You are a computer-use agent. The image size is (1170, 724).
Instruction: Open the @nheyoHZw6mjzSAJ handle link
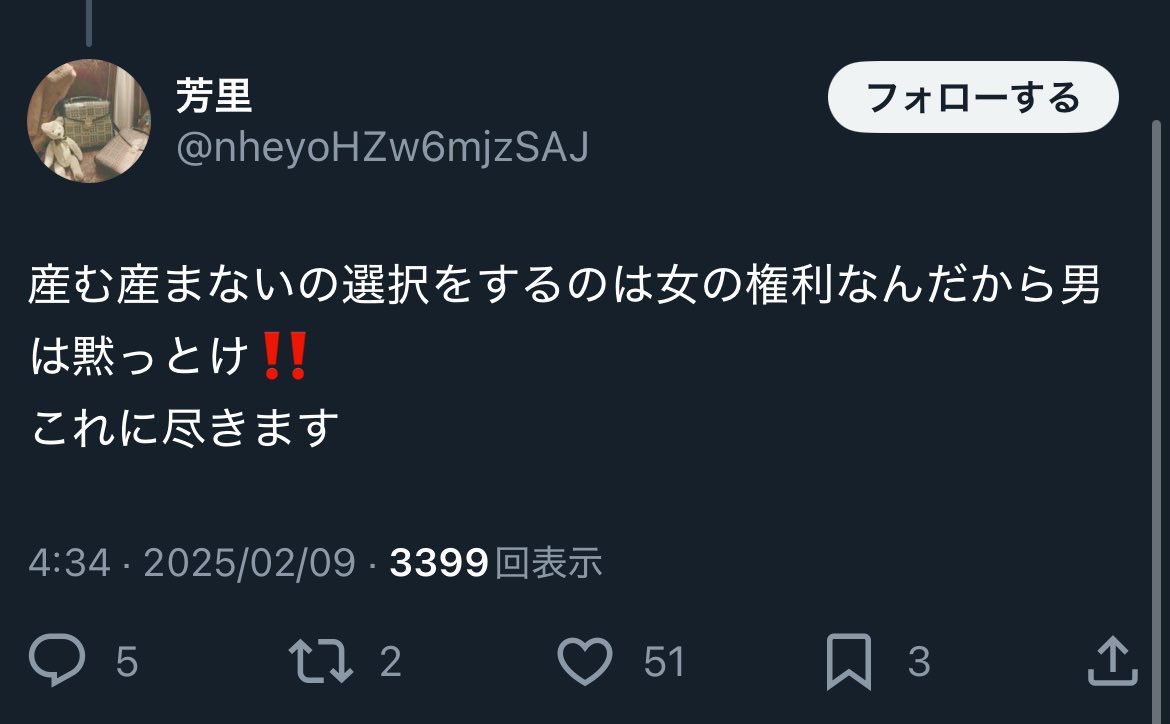(382, 147)
